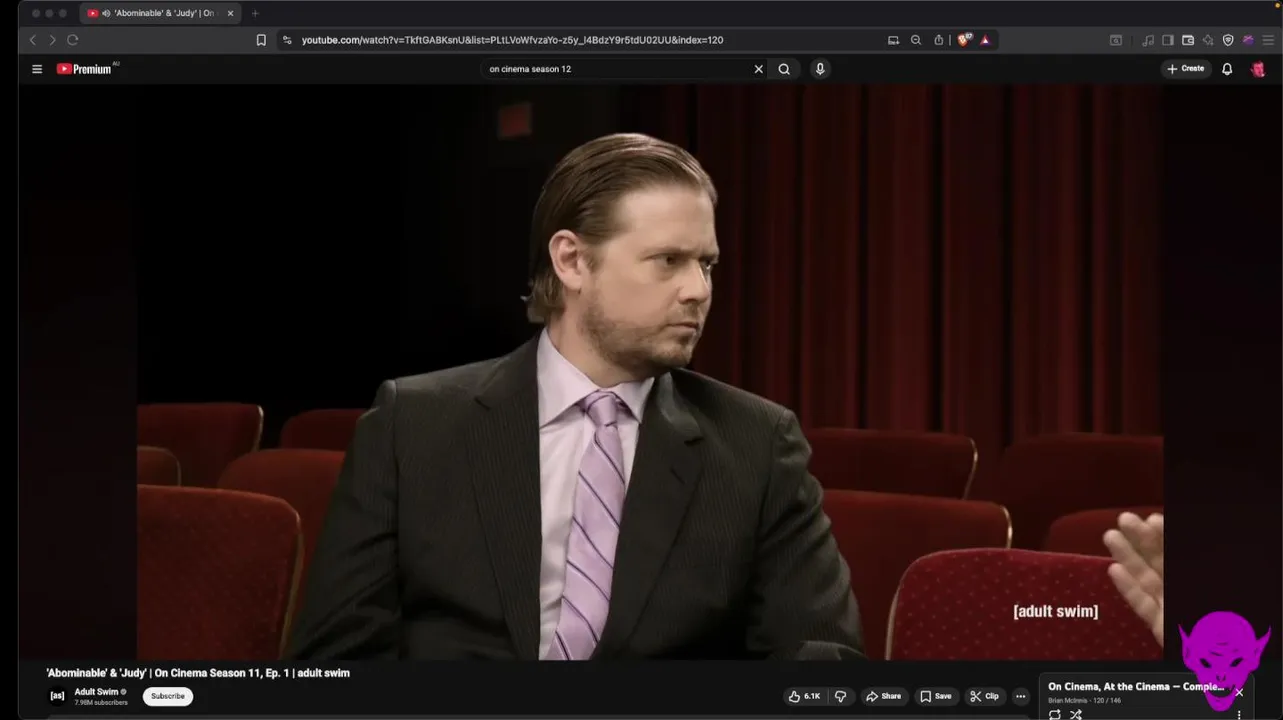
Task: Click the picture-in-picture toolbar icon
Action: (x=1115, y=40)
